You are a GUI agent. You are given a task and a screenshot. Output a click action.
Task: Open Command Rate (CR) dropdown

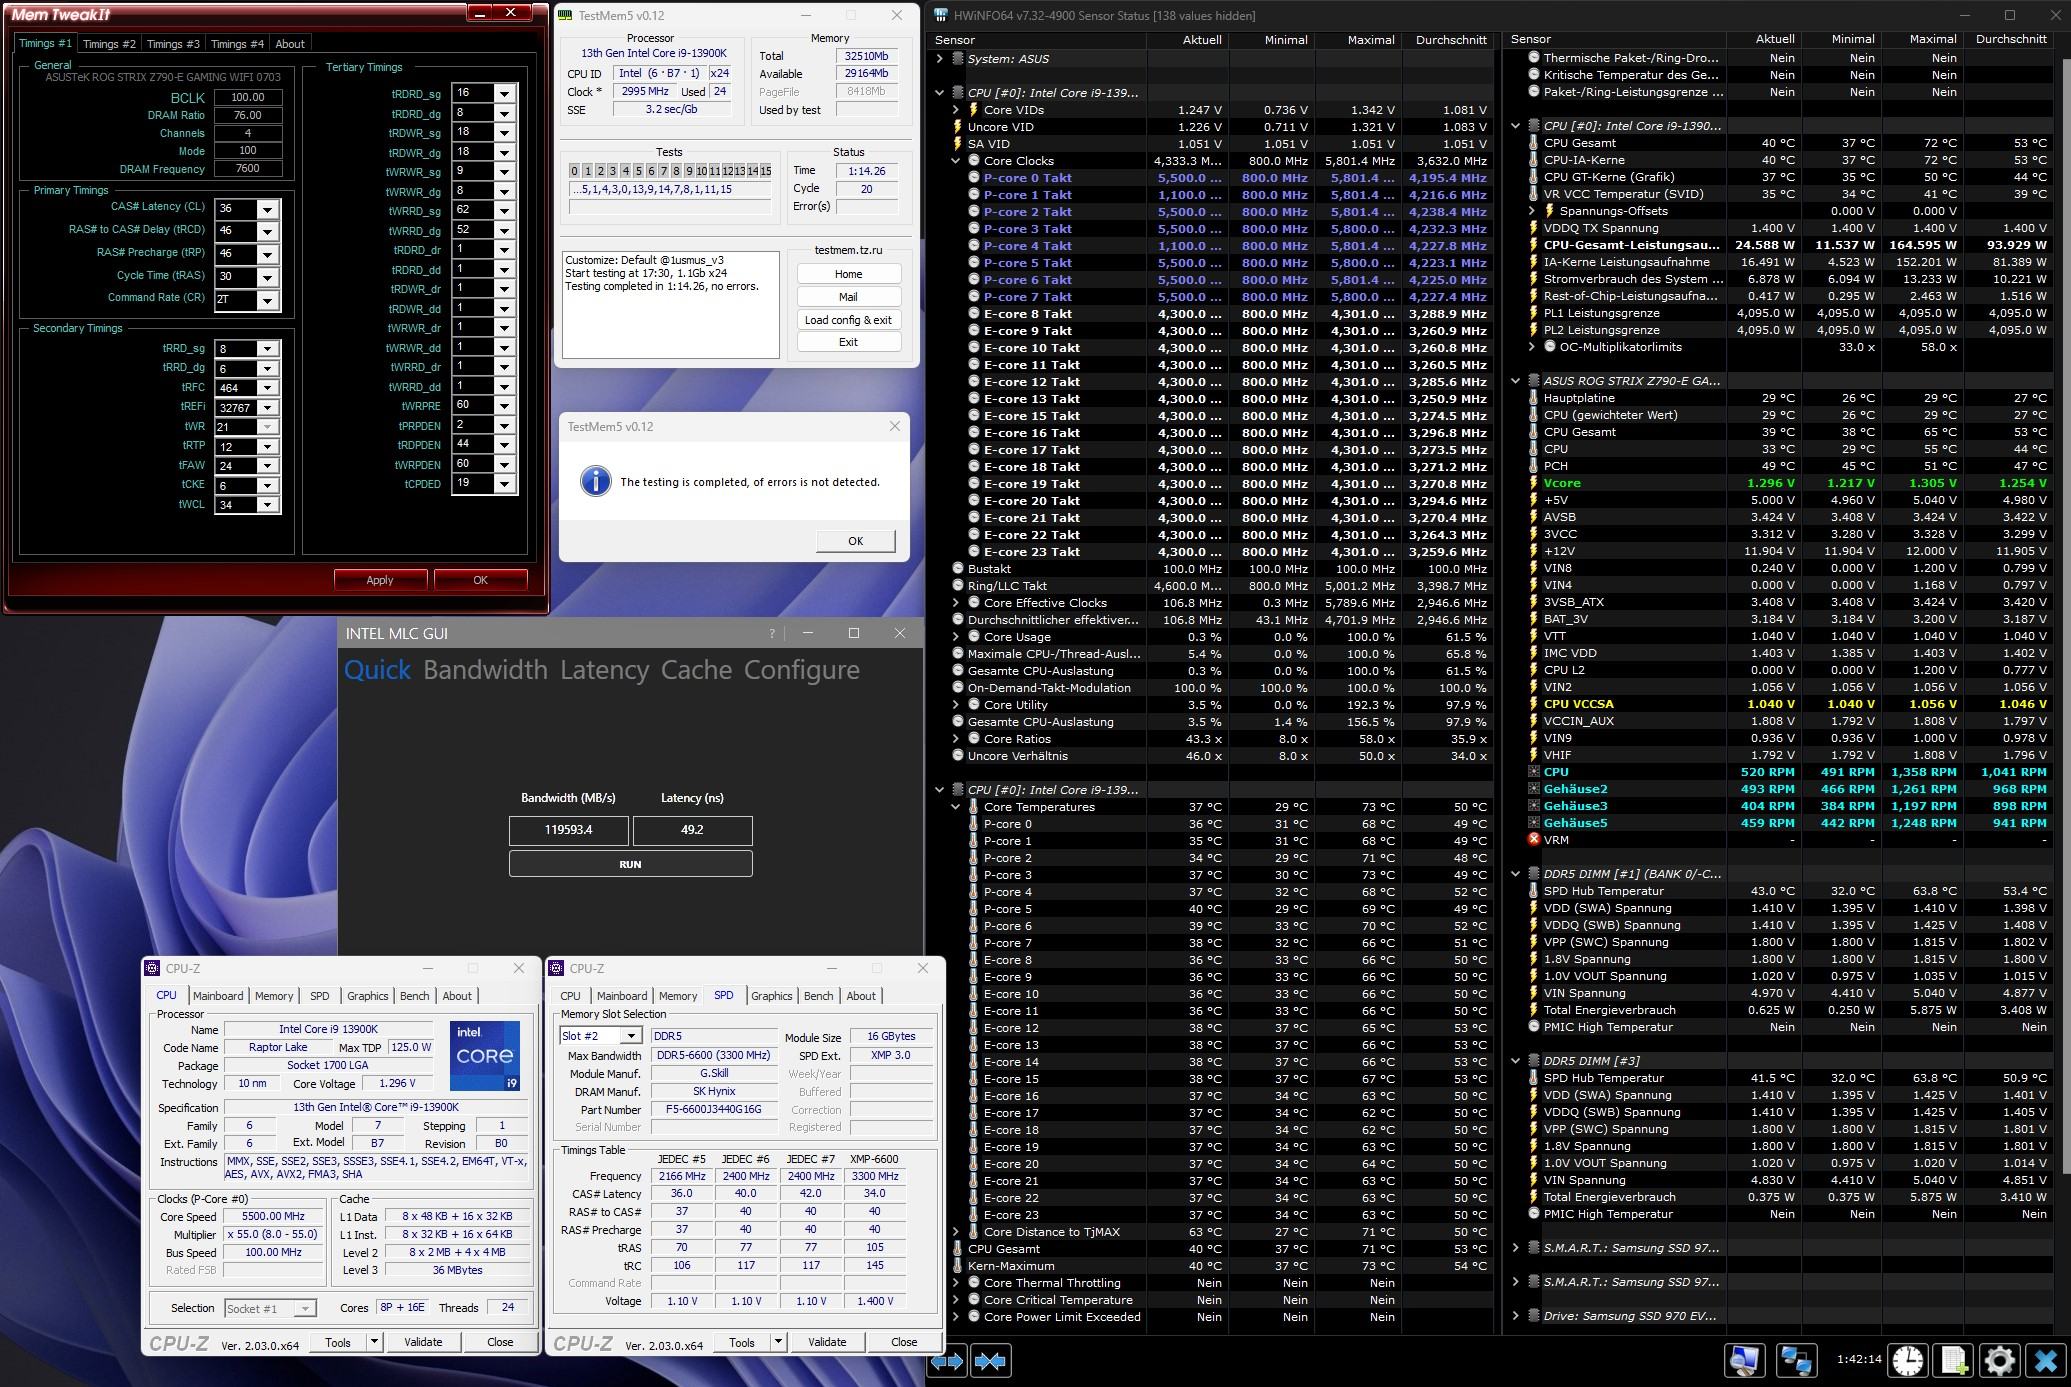[267, 300]
